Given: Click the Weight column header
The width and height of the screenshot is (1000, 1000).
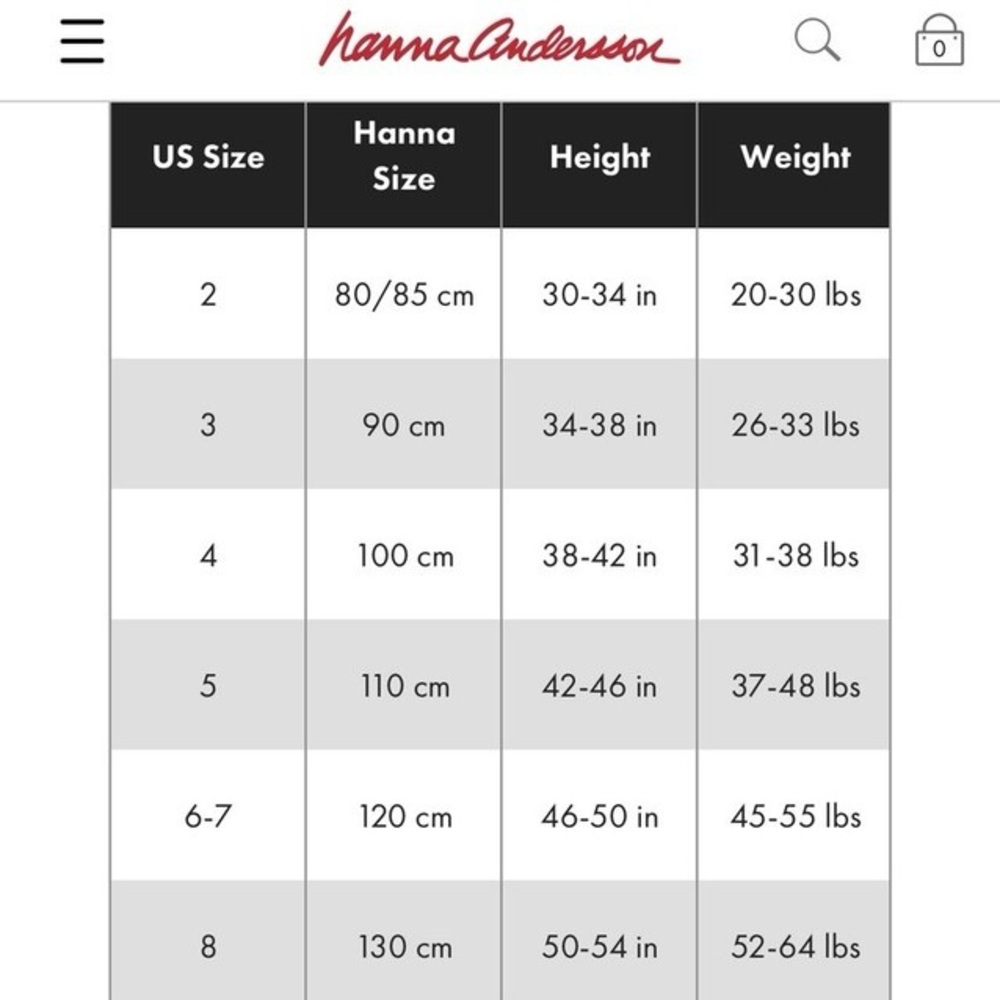Looking at the screenshot, I should click(x=794, y=165).
